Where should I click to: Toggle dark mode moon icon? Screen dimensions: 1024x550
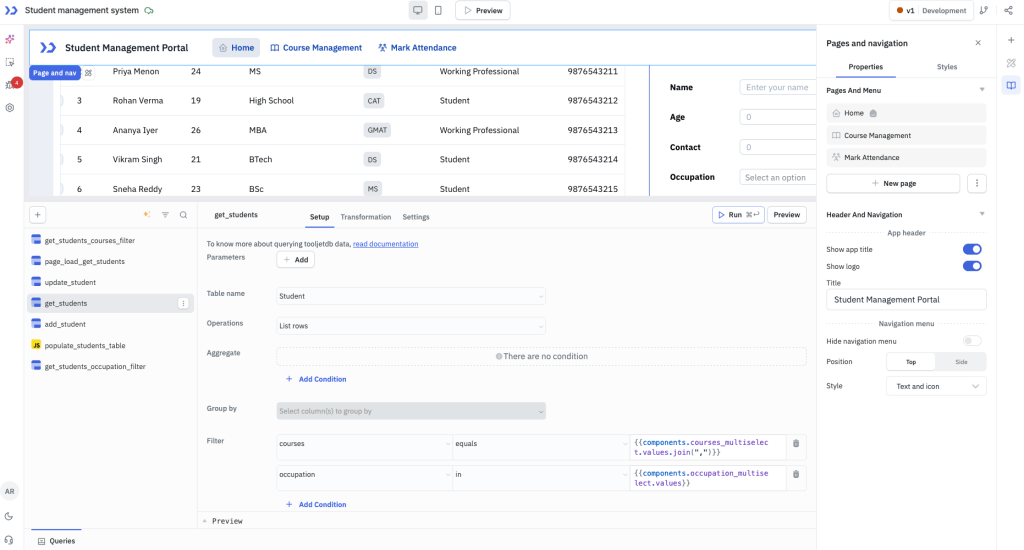(x=9, y=516)
